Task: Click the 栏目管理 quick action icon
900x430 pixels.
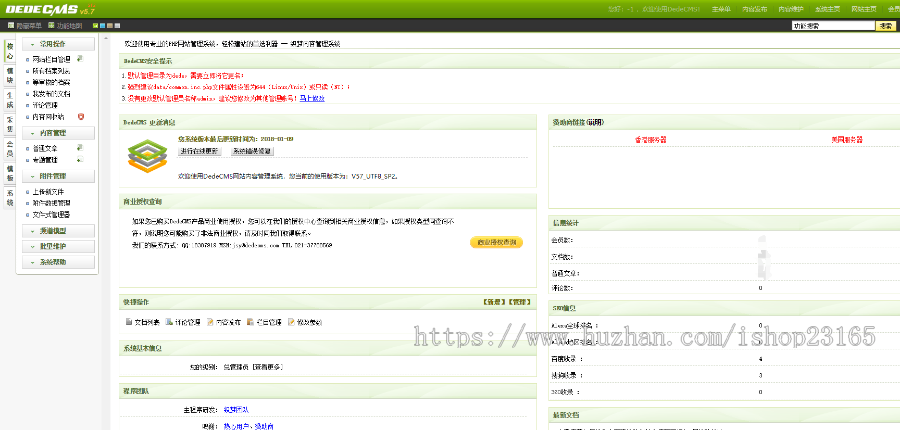Action: [250, 322]
